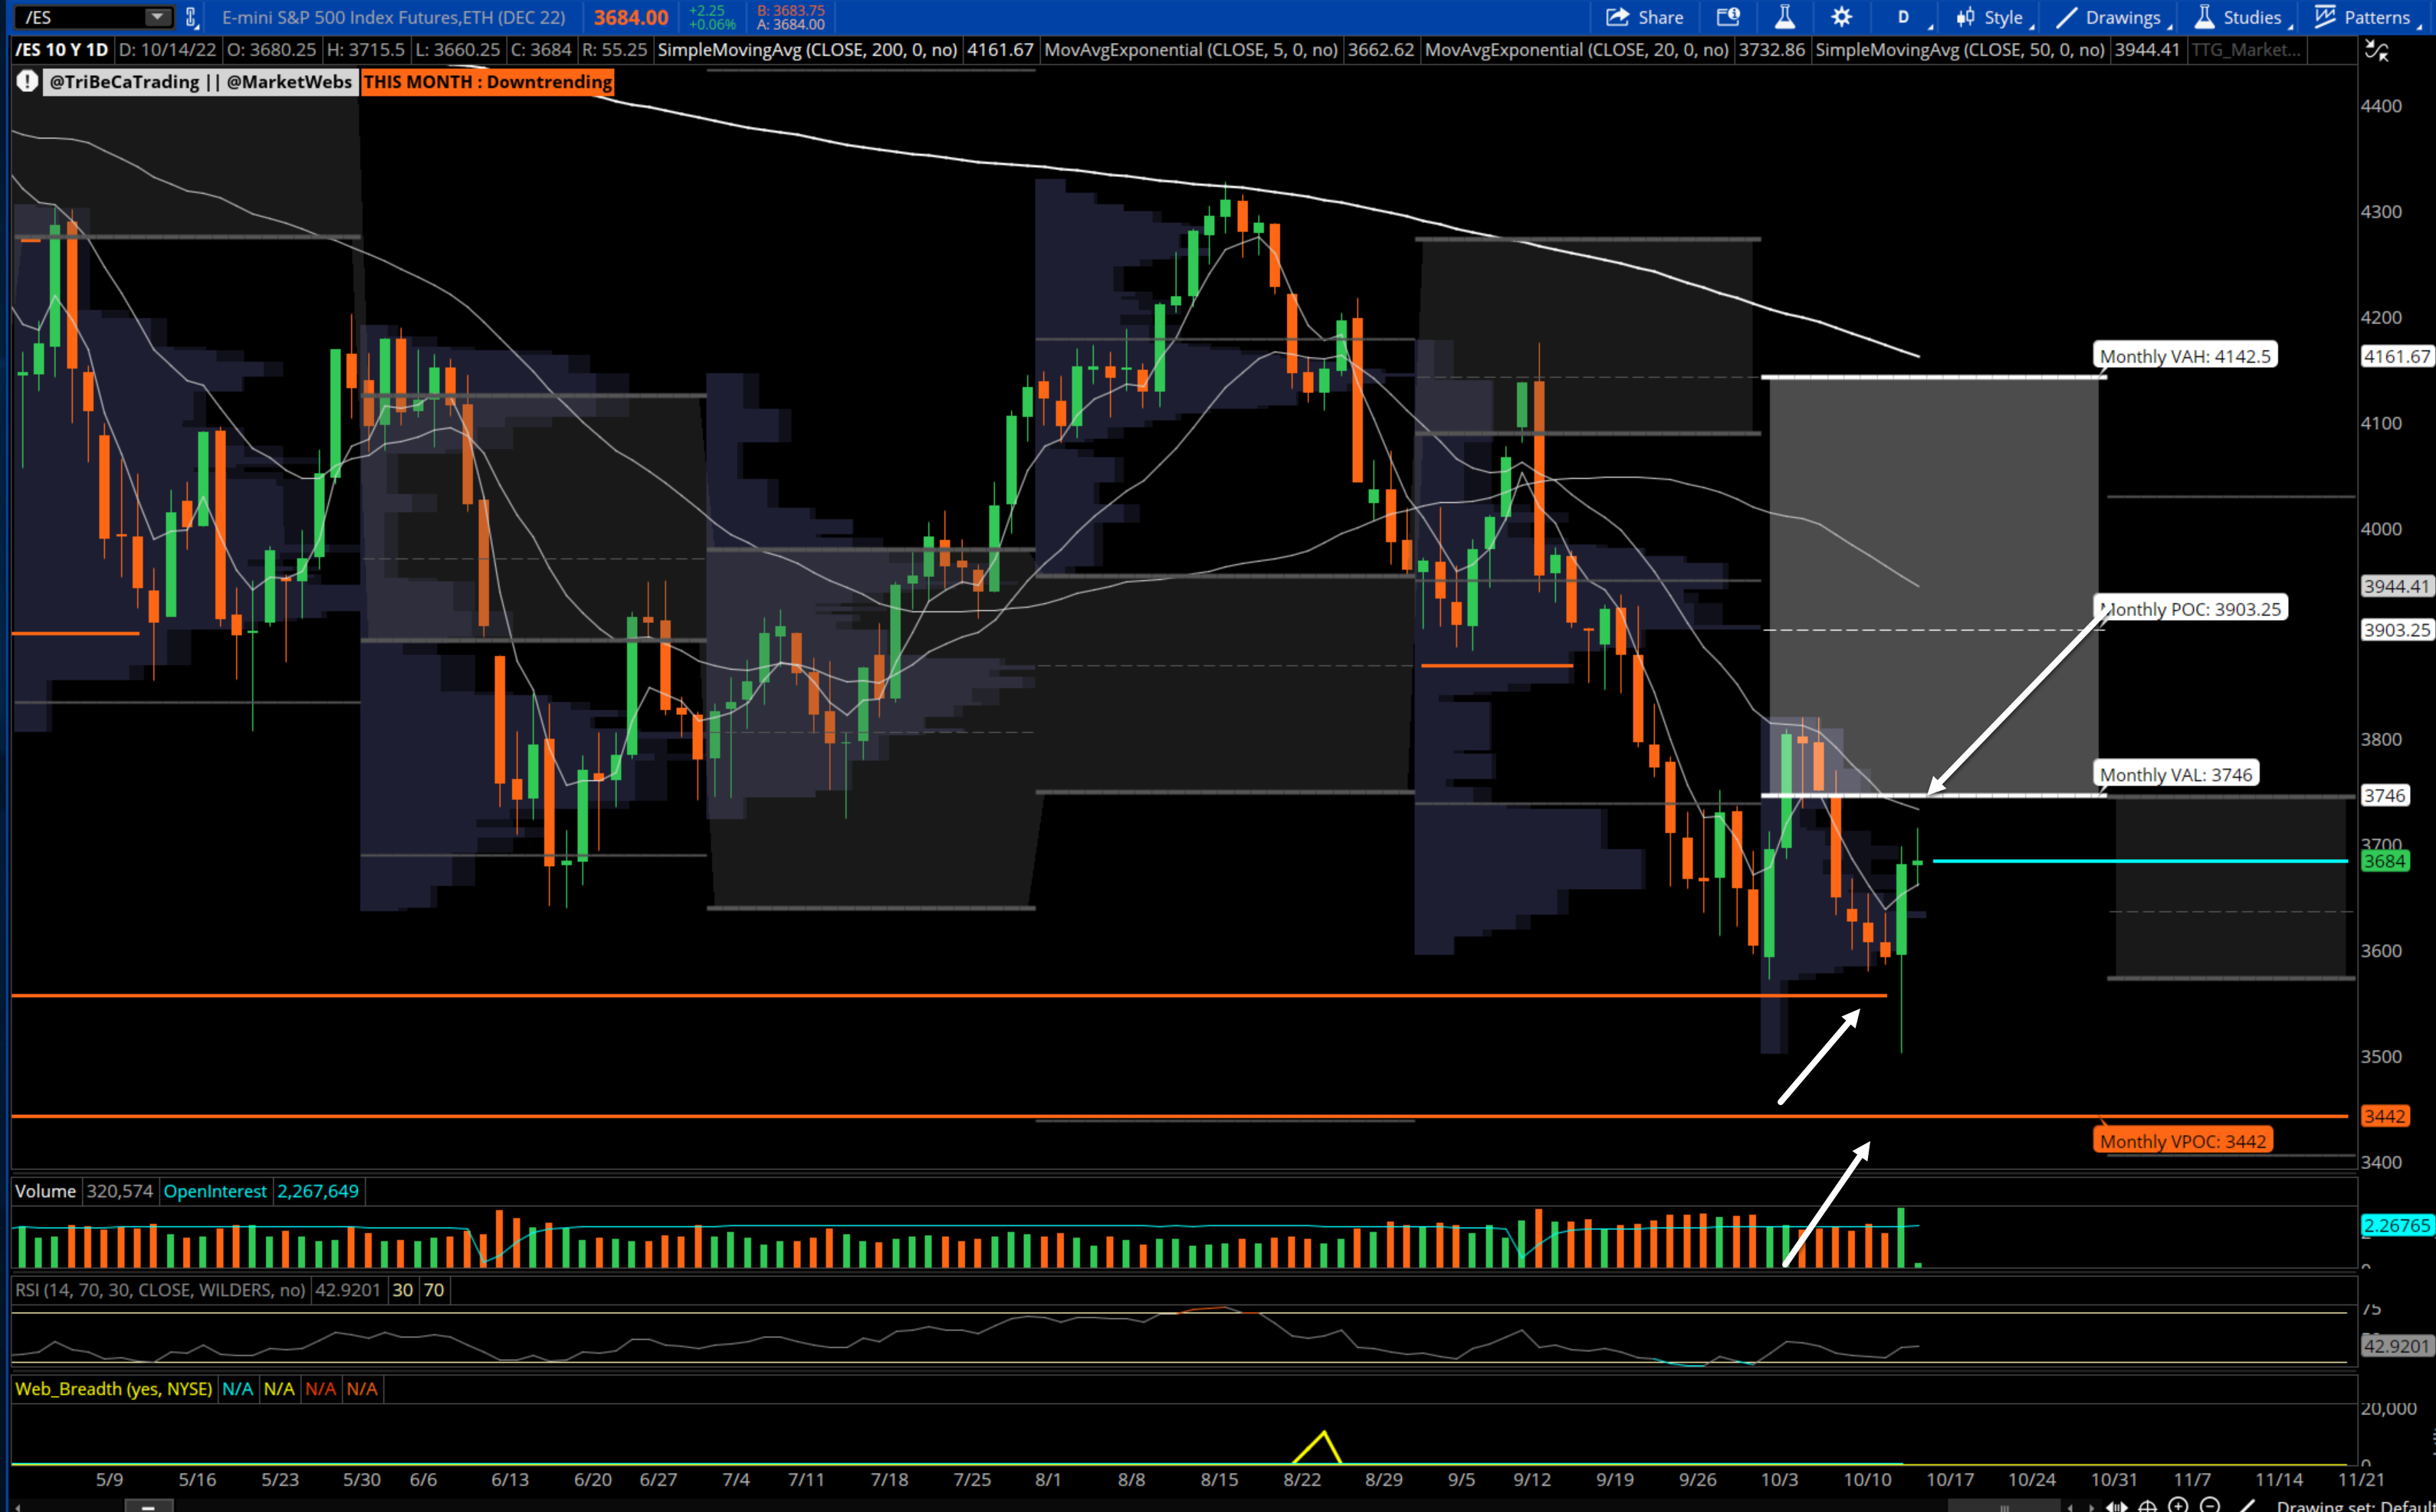Expand the /ES symbol selector arrow
The image size is (2436, 1512).
click(156, 17)
